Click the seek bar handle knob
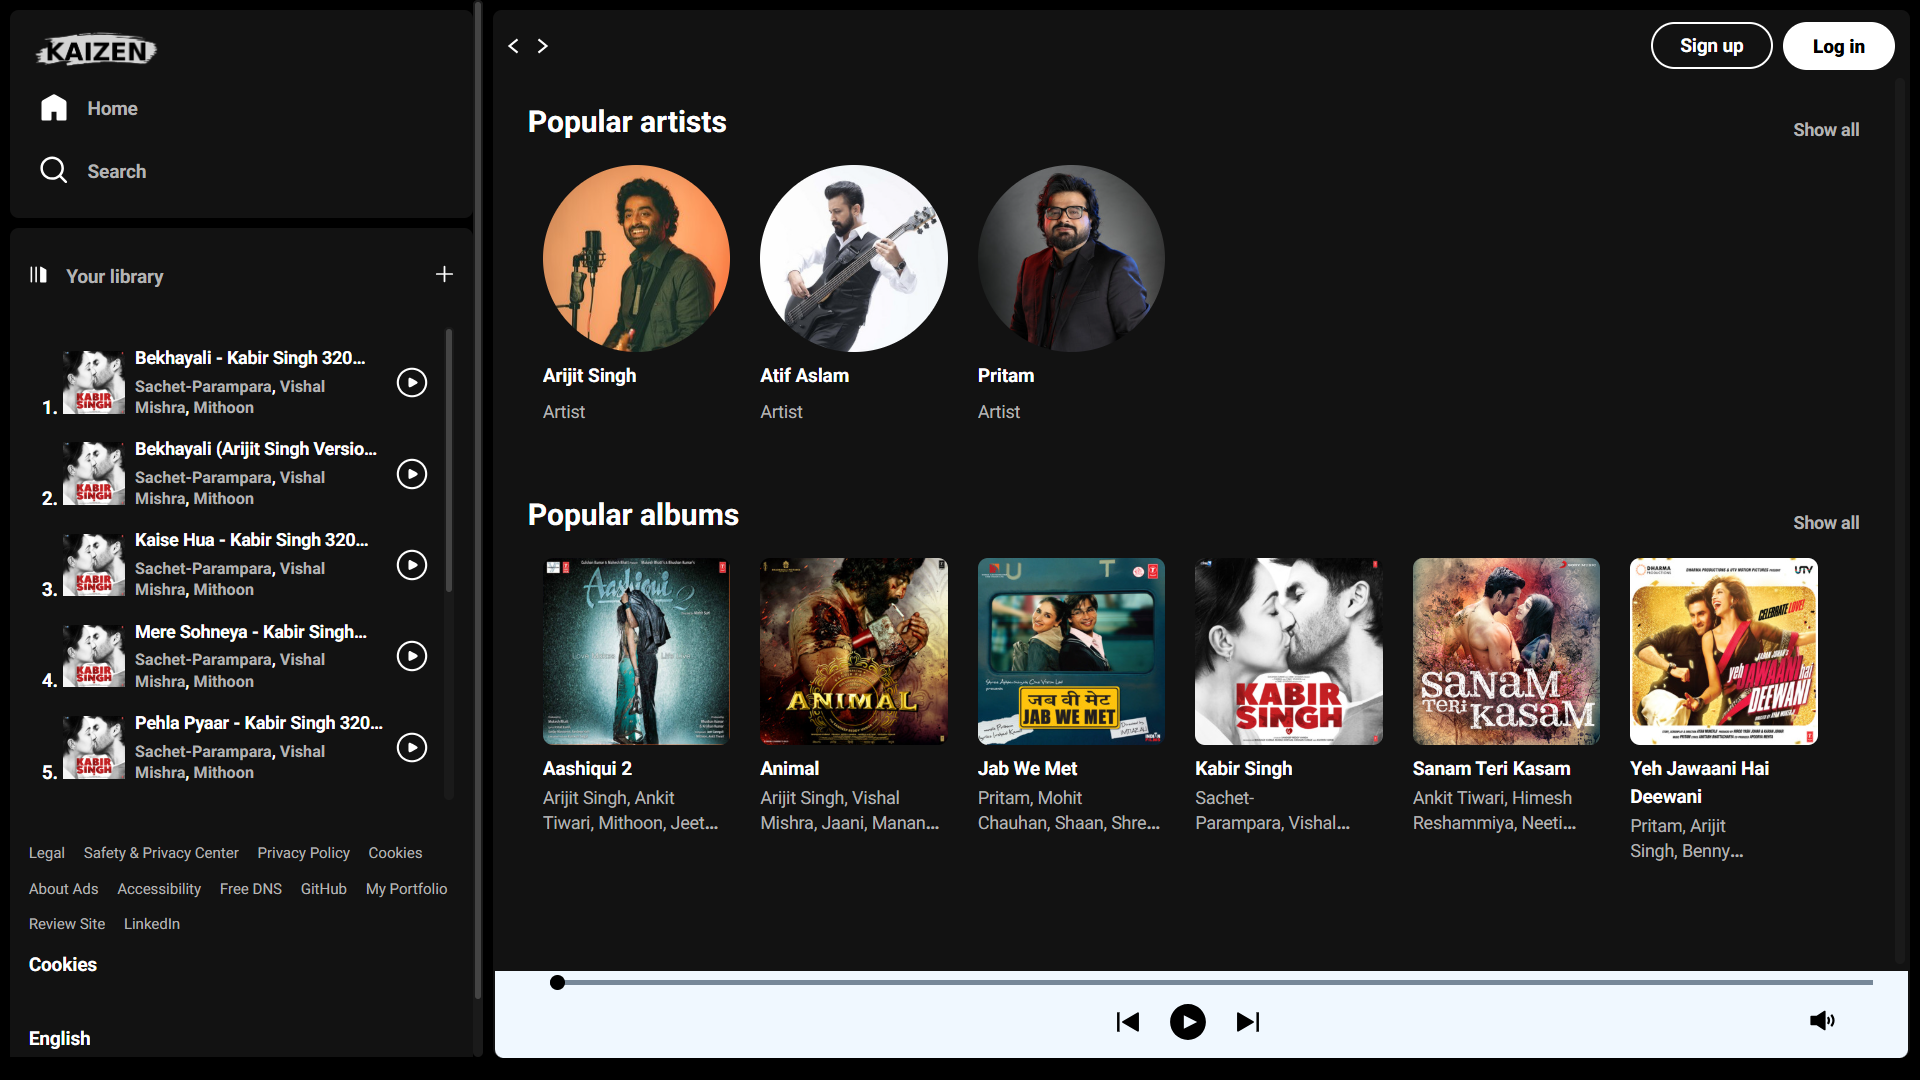The image size is (1920, 1080). click(557, 983)
